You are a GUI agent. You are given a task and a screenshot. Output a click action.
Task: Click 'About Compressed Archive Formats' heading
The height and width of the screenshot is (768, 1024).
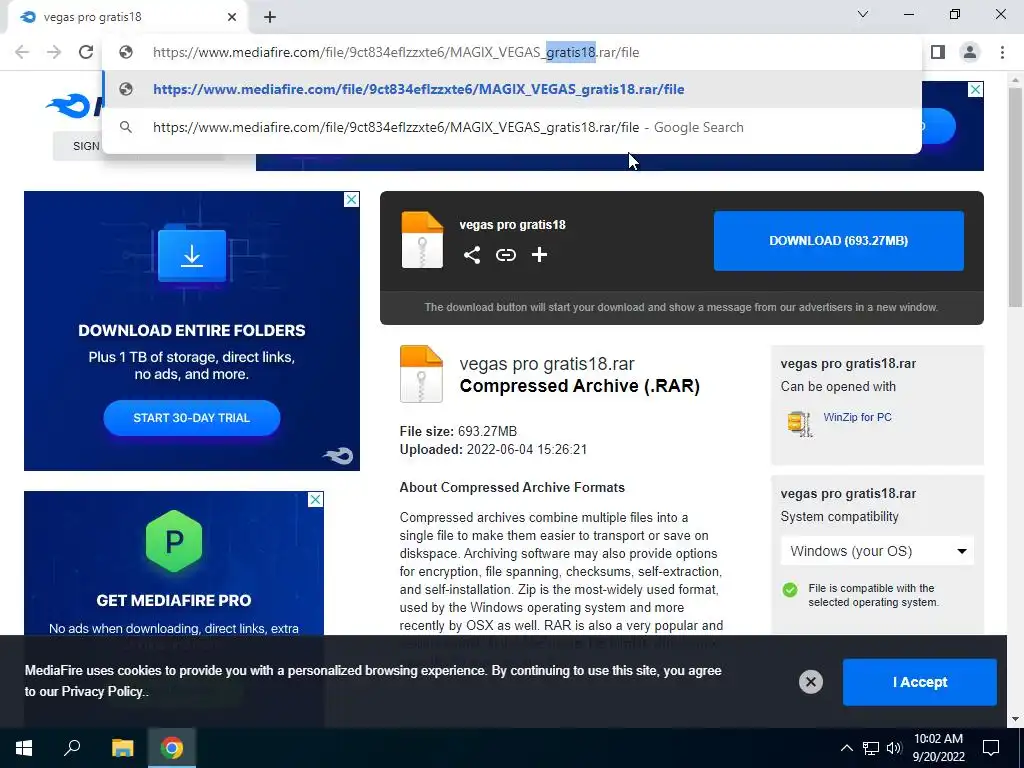(x=512, y=487)
